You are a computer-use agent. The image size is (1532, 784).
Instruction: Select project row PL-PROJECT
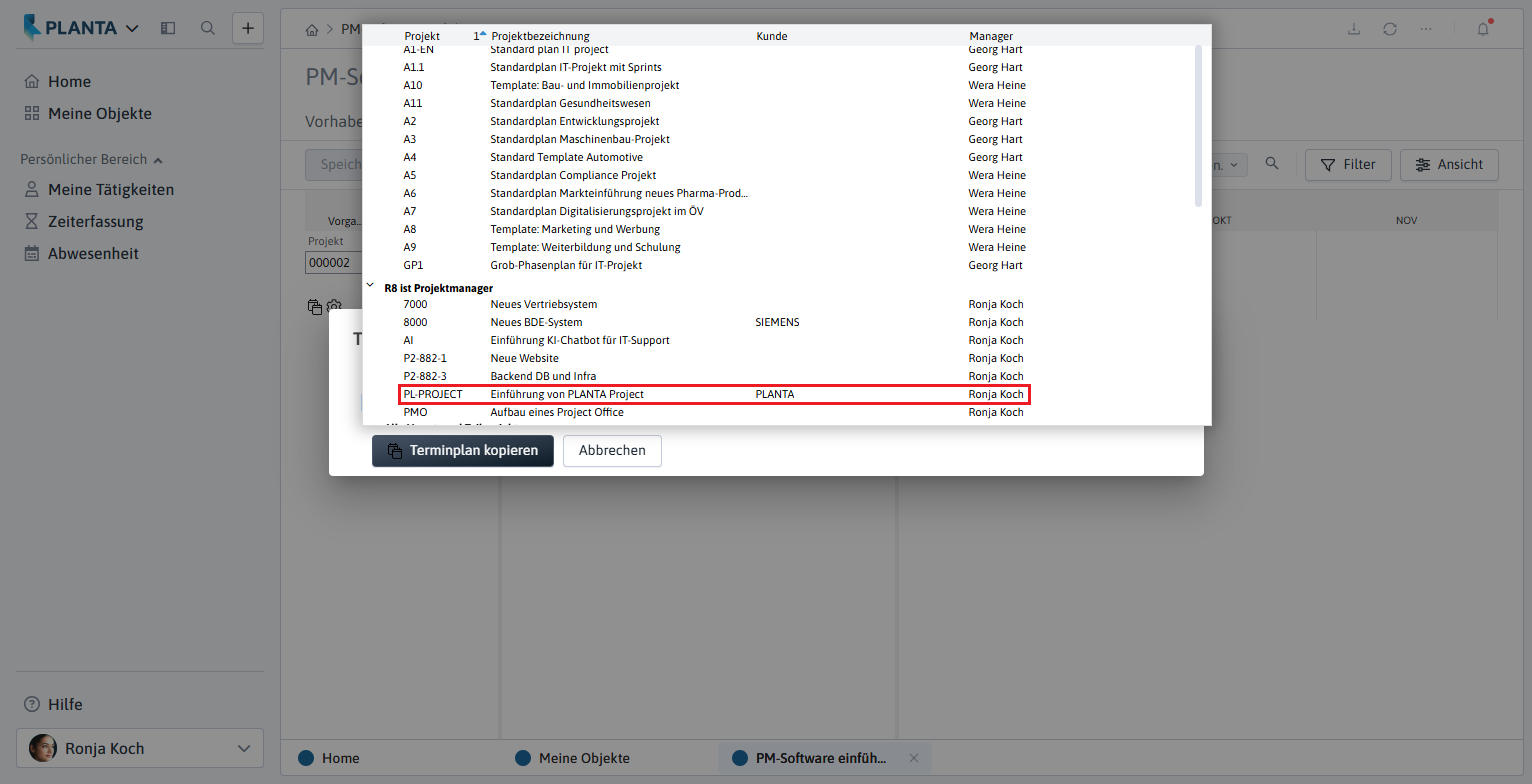point(714,394)
